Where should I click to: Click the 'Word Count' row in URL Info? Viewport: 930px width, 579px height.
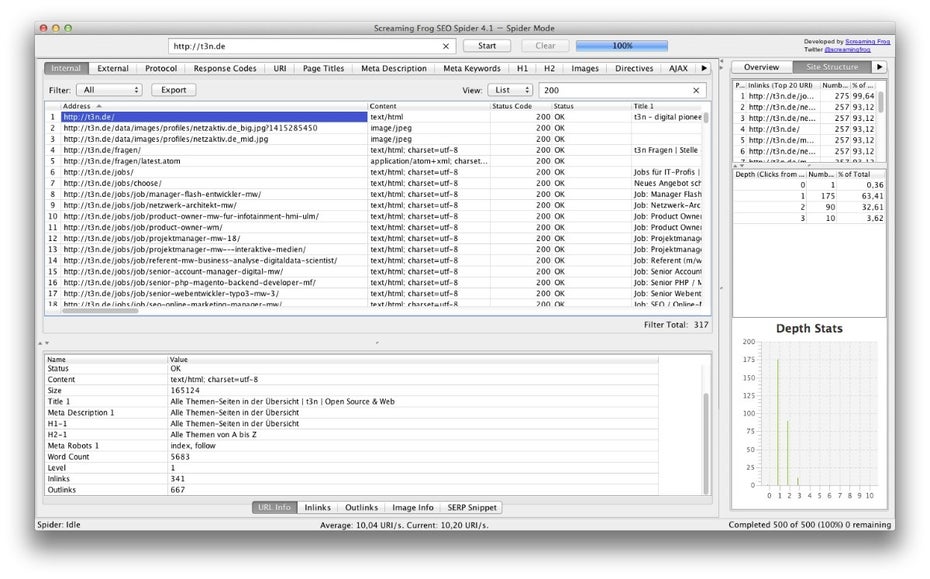point(352,457)
